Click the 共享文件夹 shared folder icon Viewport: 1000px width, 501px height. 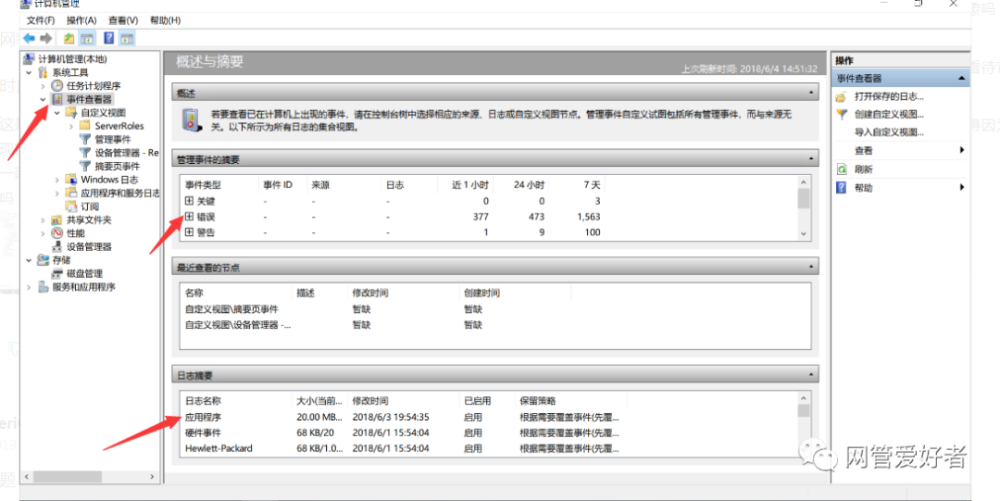[x=57, y=219]
